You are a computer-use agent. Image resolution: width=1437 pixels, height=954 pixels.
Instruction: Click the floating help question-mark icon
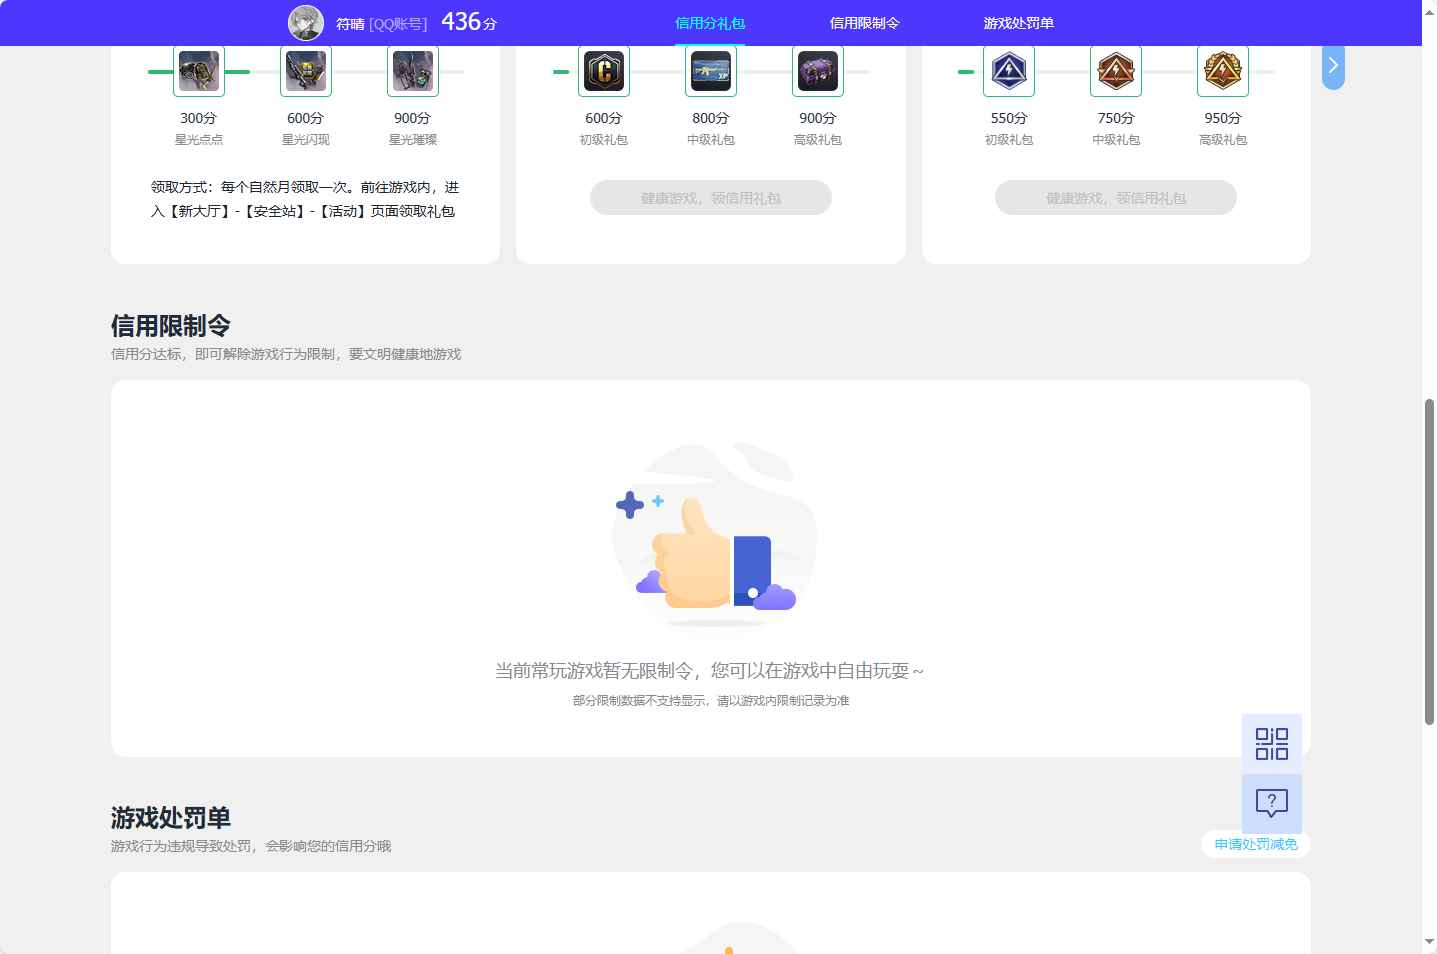coord(1271,803)
